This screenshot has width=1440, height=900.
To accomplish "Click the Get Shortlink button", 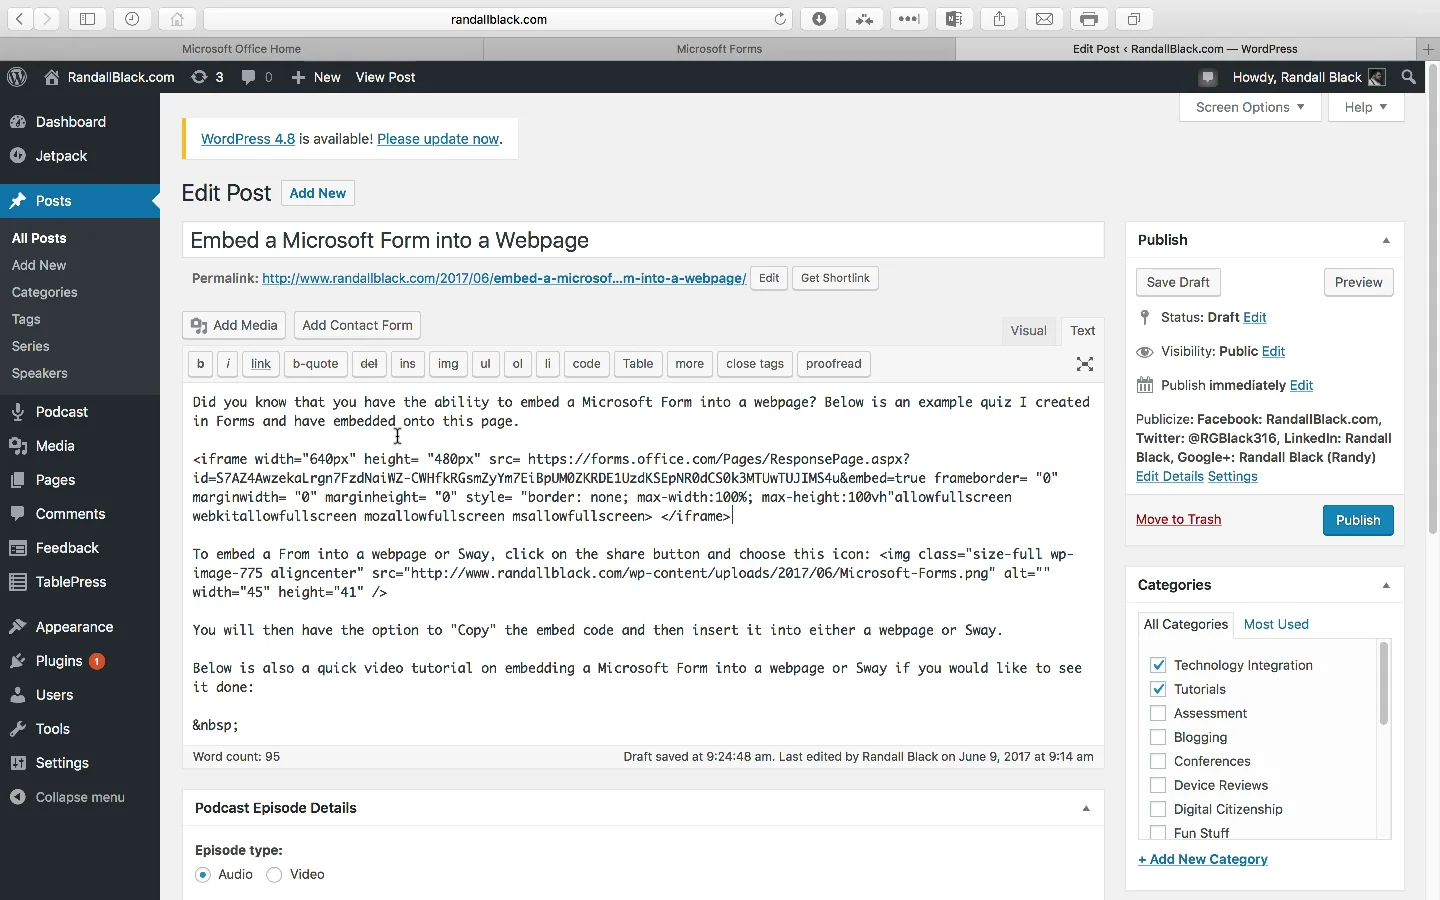I will [x=835, y=278].
